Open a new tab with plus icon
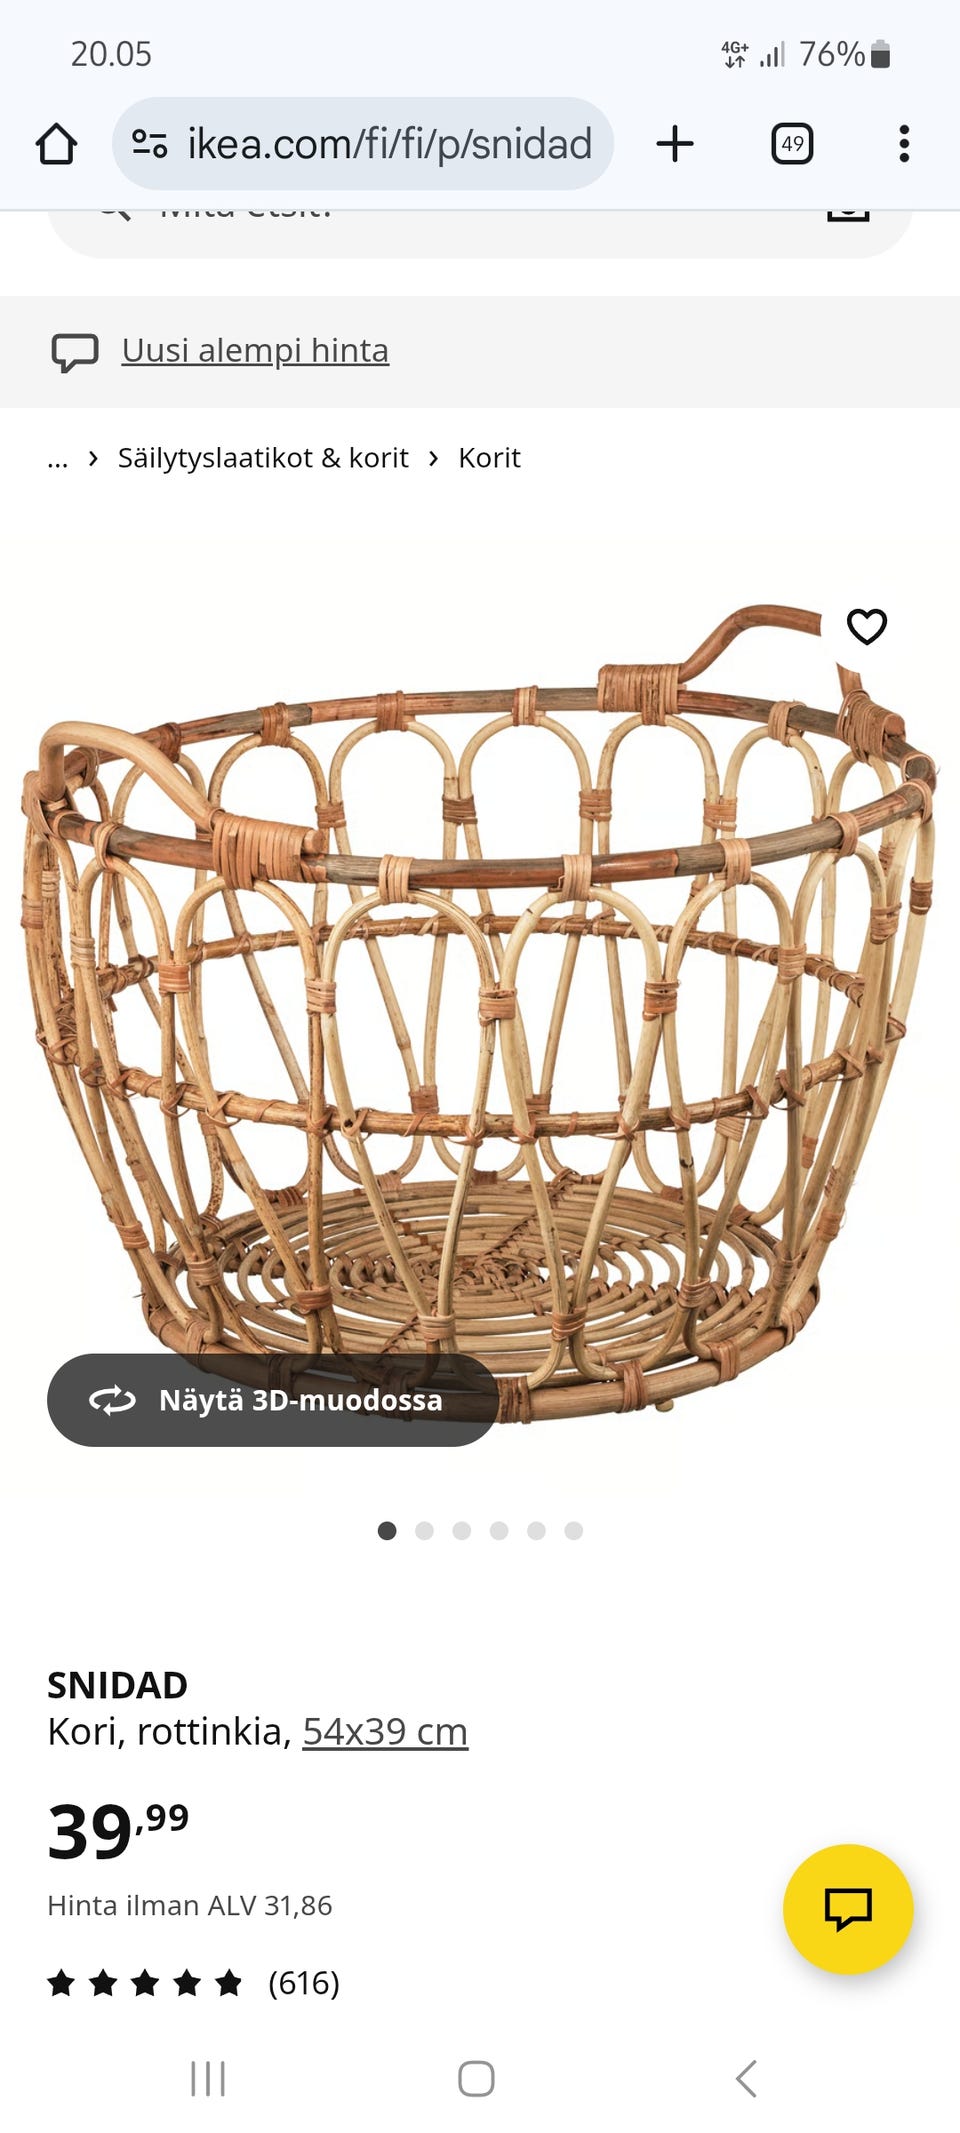This screenshot has width=960, height=2133. (x=675, y=144)
